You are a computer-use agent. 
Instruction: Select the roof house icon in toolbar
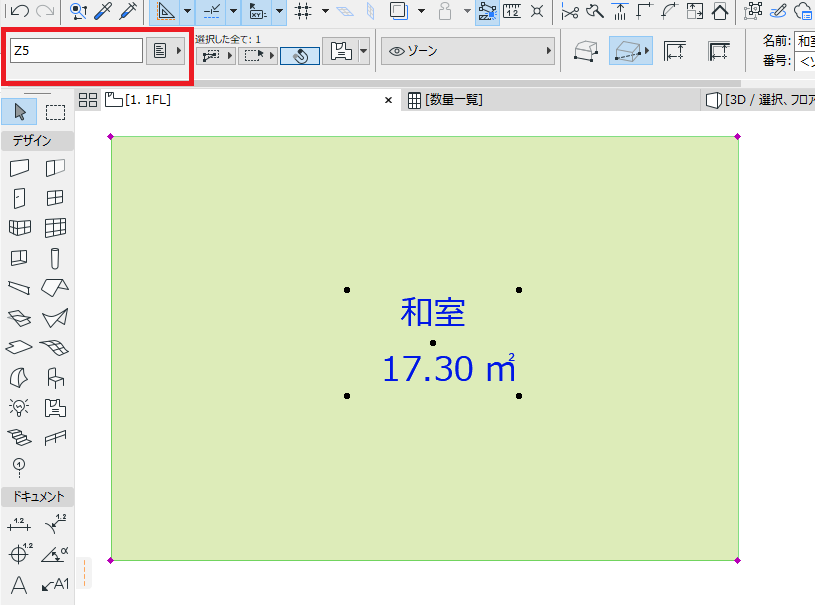tap(720, 11)
